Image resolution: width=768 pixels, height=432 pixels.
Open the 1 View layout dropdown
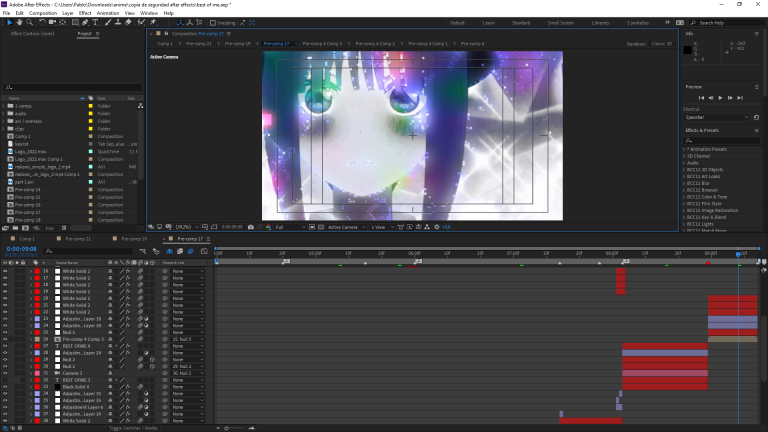point(383,227)
